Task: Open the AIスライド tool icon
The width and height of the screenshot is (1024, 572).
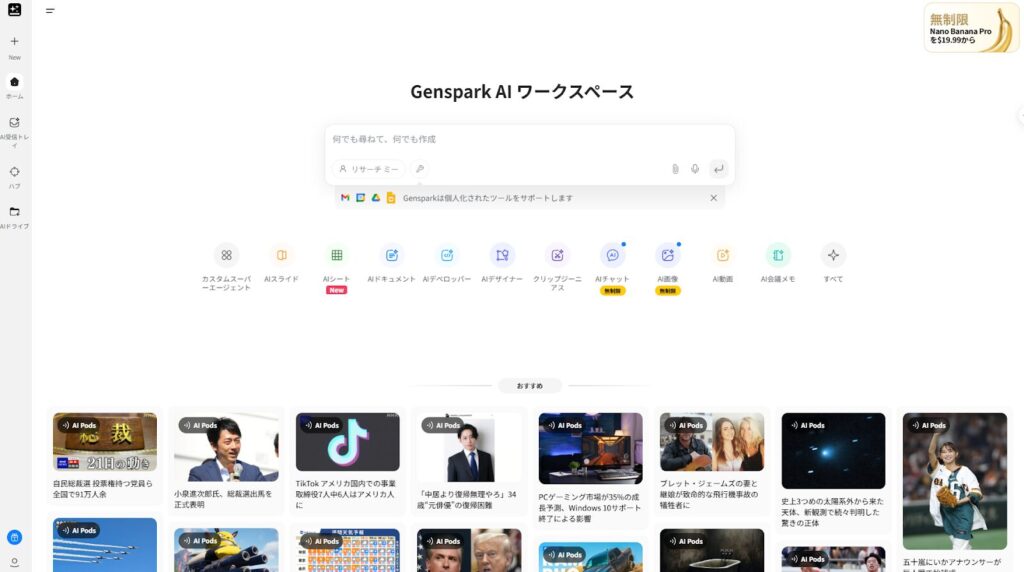Action: point(281,256)
